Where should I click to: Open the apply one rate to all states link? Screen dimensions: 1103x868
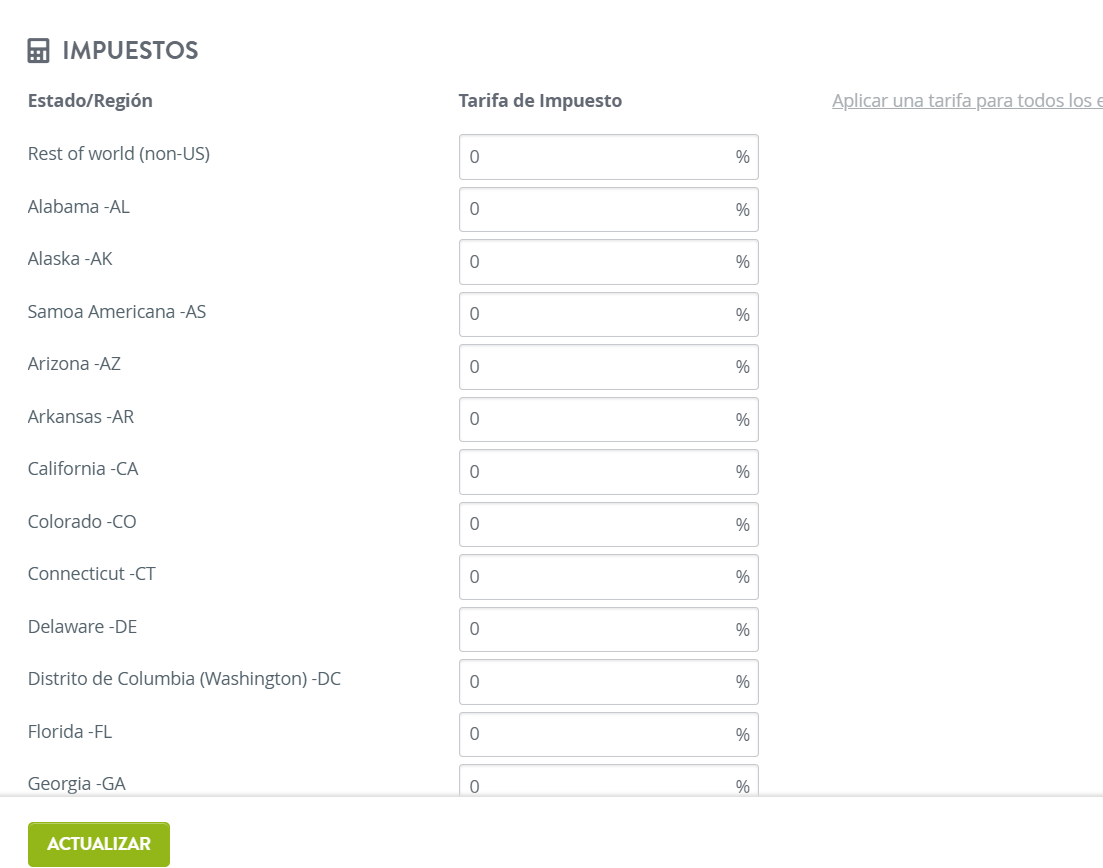967,101
